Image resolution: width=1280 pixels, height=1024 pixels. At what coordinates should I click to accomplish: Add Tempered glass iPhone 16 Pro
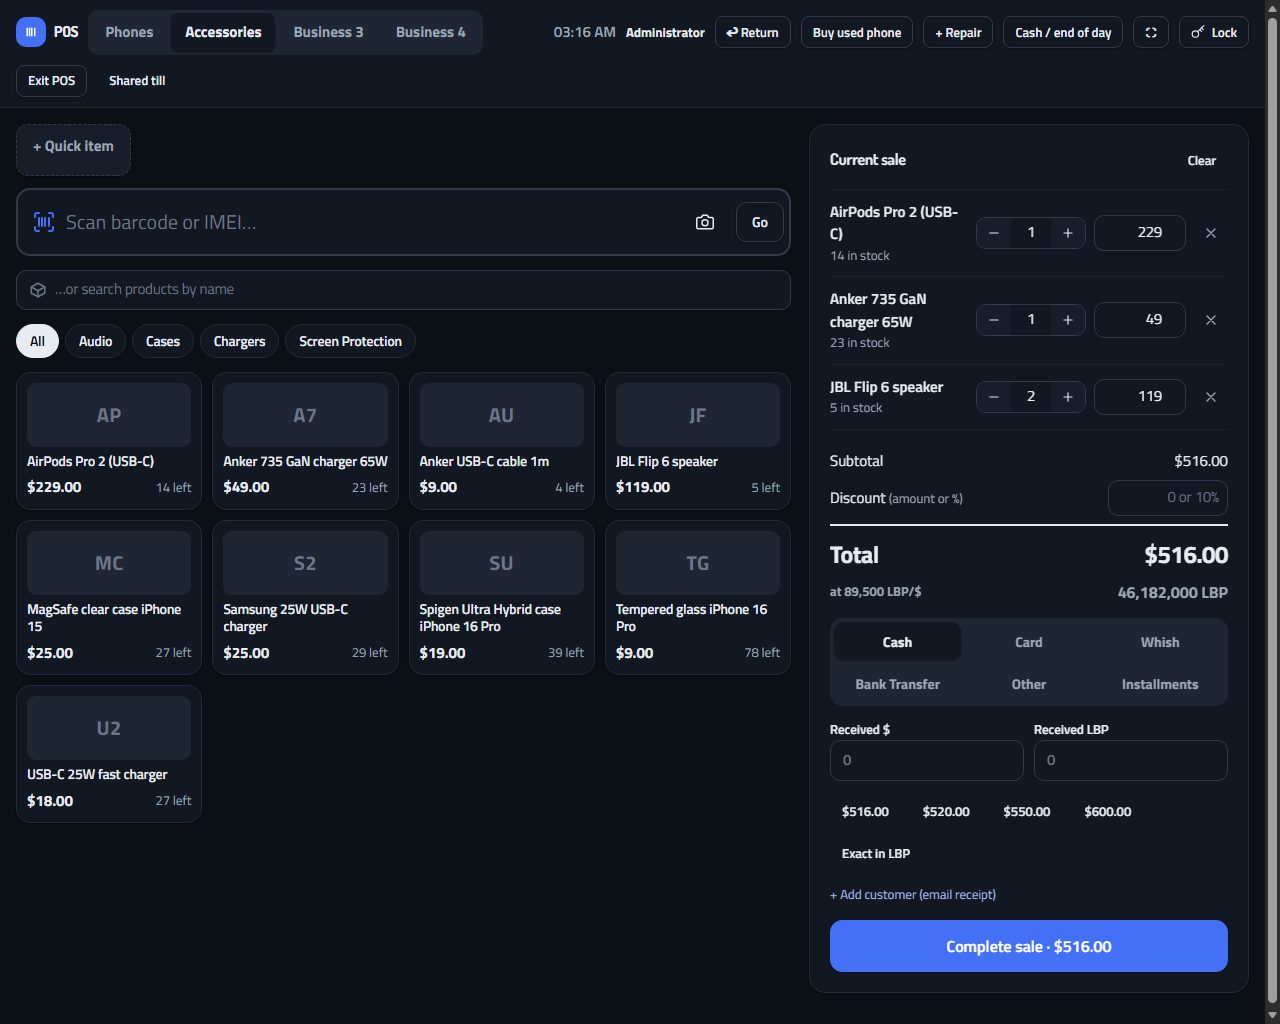point(698,598)
